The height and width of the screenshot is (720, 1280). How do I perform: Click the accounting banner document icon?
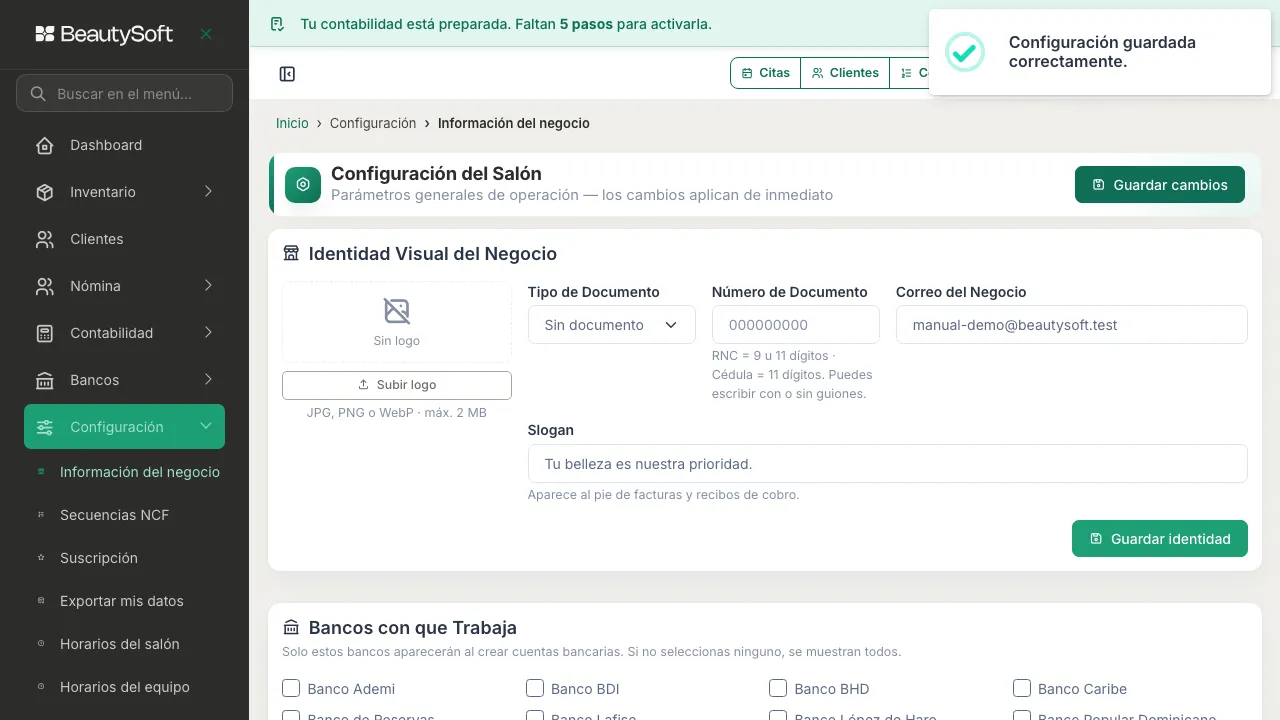point(278,24)
